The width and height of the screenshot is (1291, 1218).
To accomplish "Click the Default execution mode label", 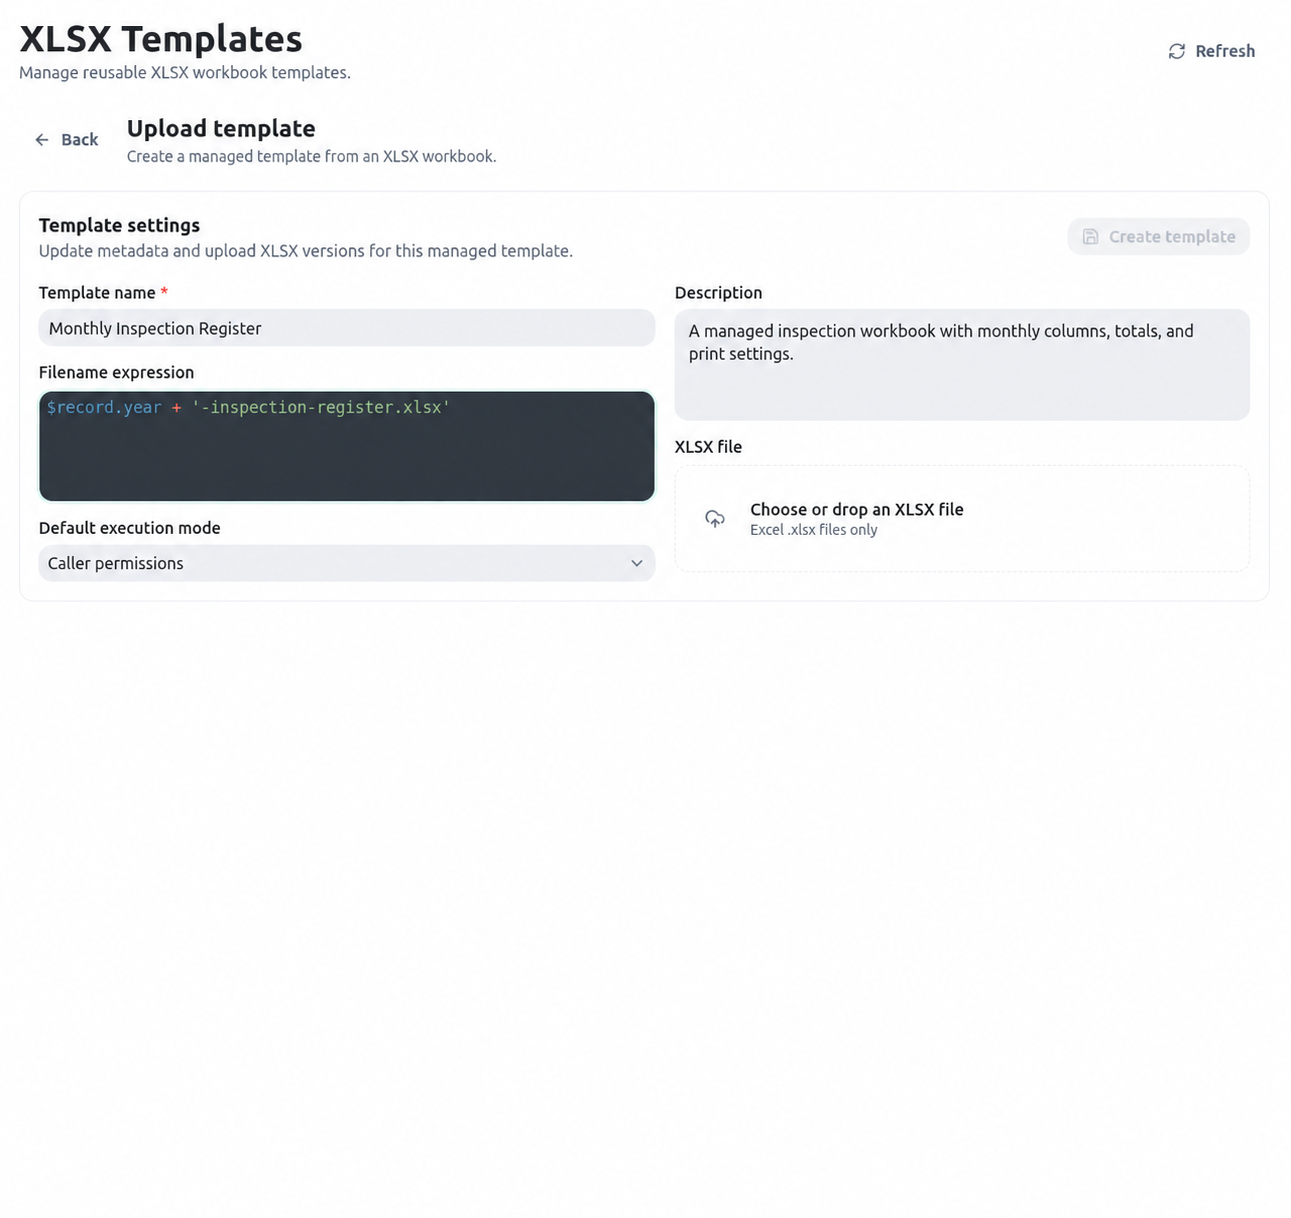I will click(130, 528).
